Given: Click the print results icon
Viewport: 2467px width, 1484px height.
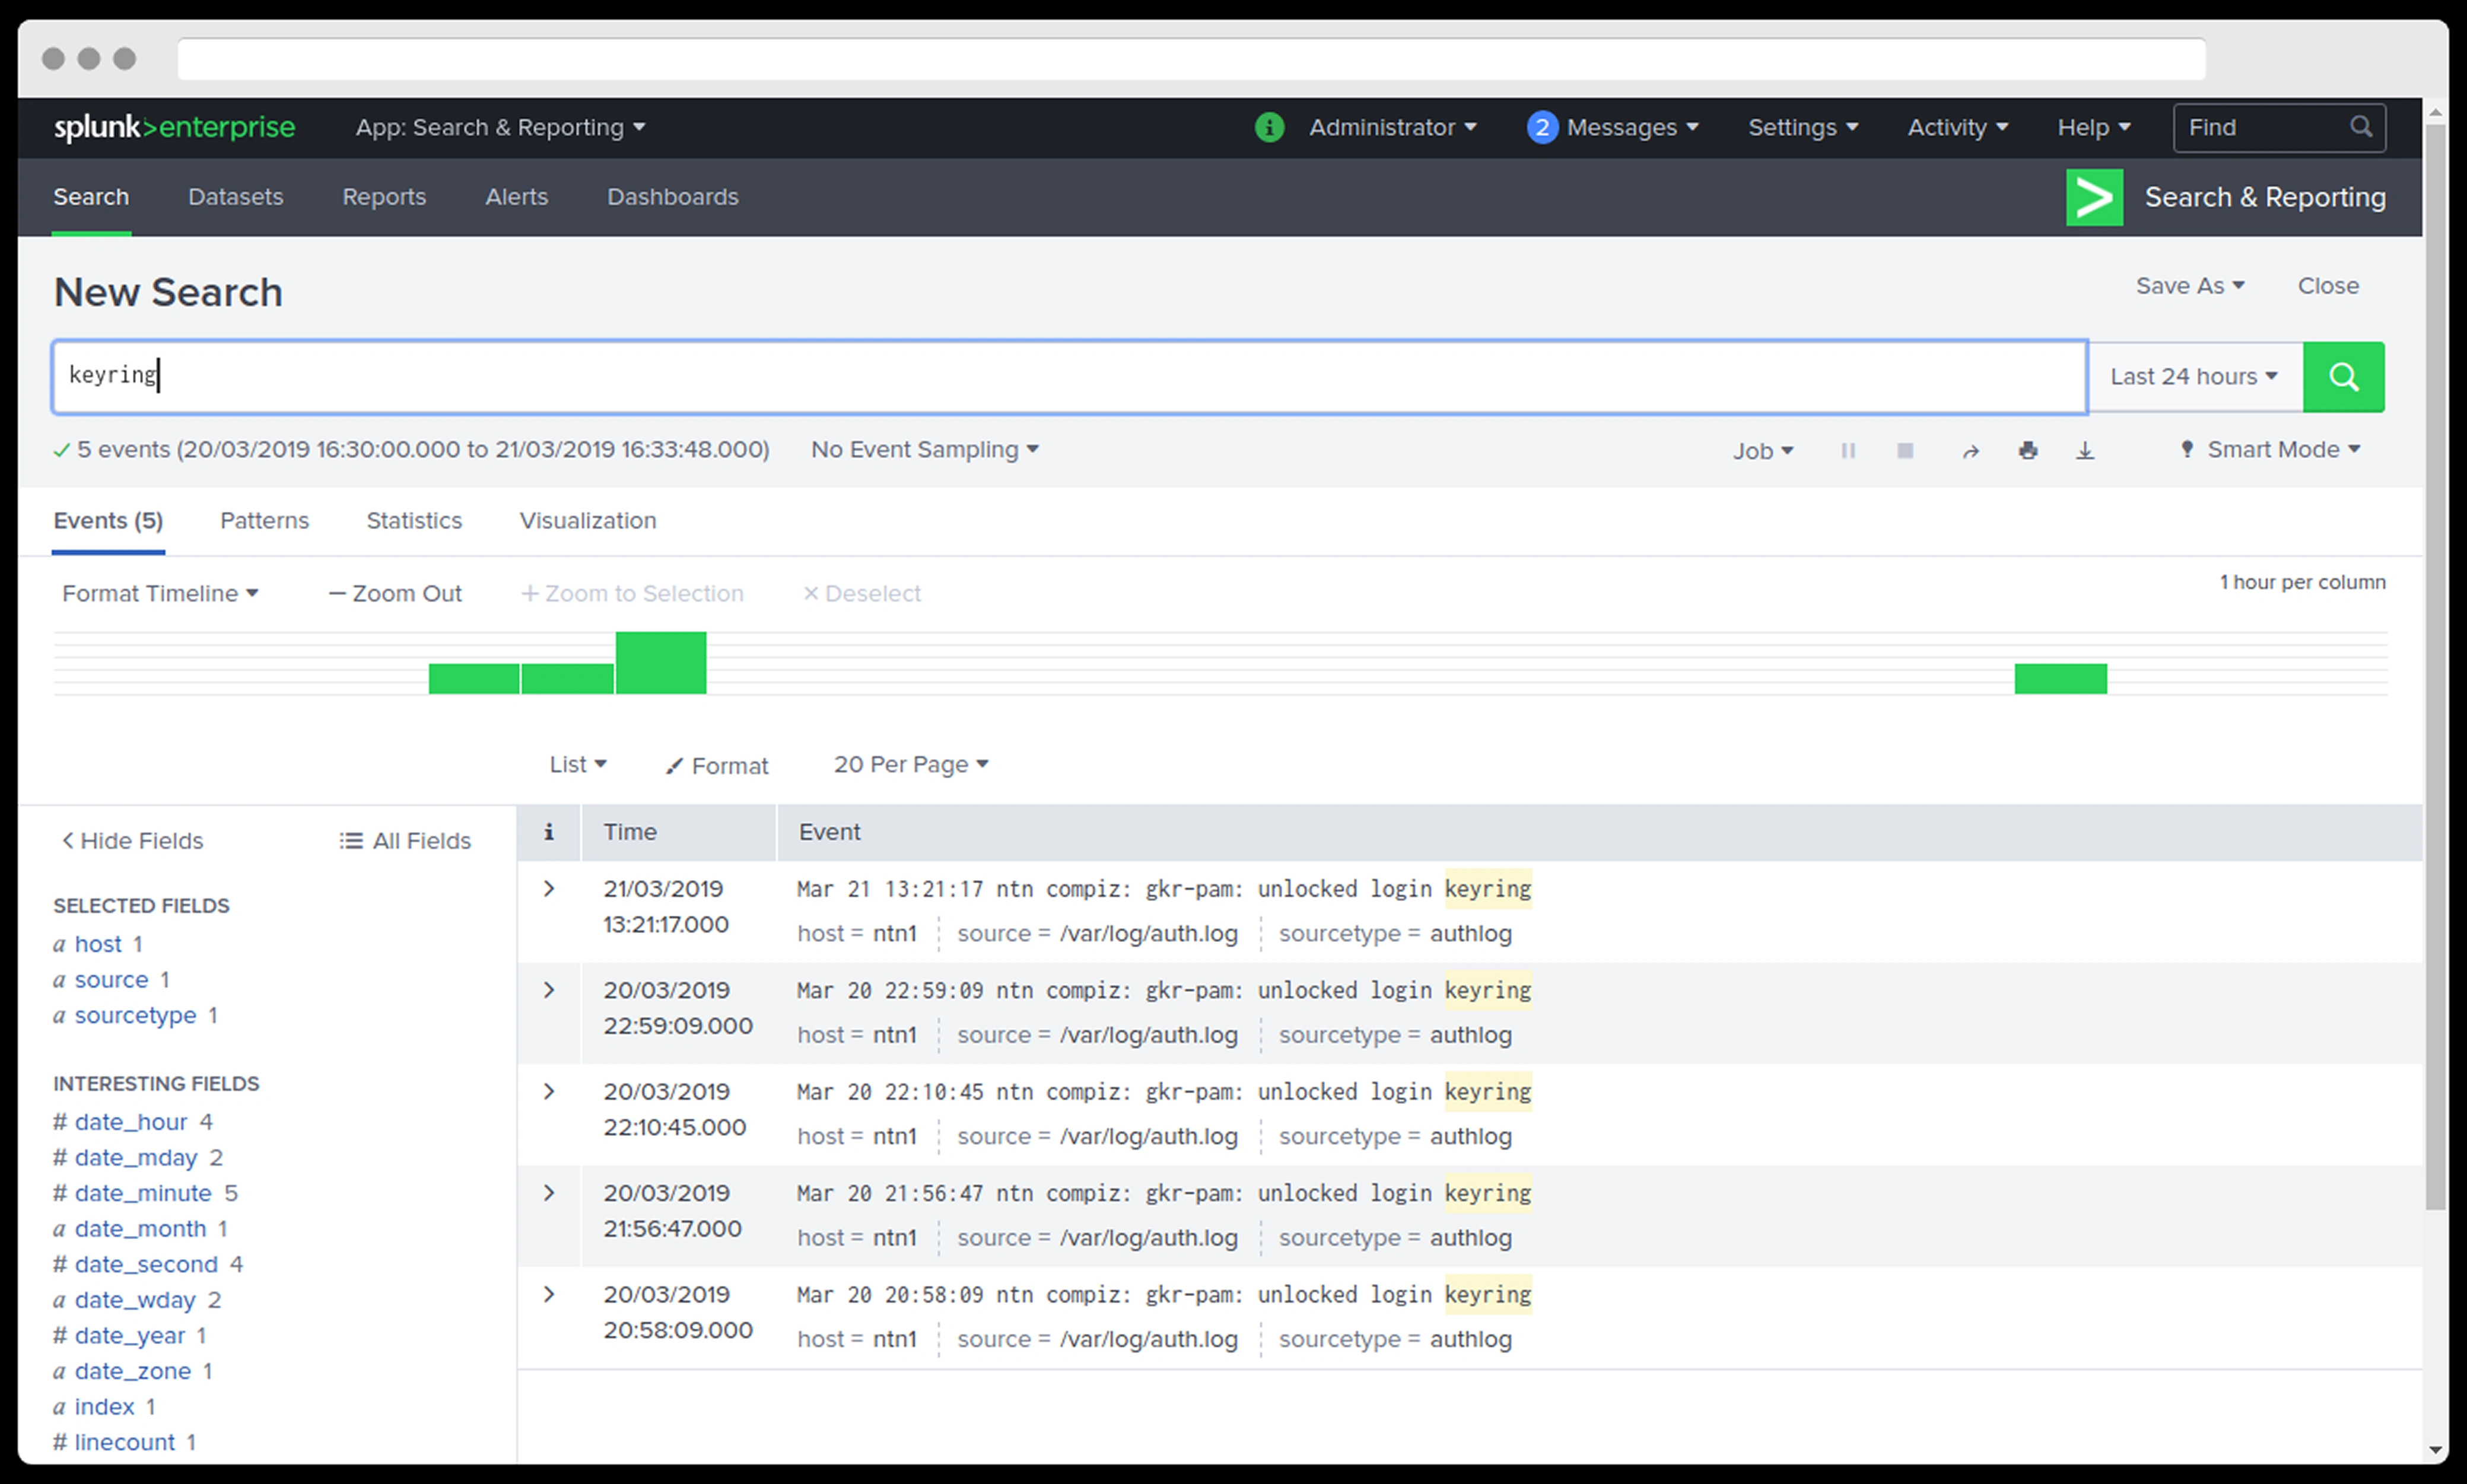Looking at the screenshot, I should point(2027,451).
